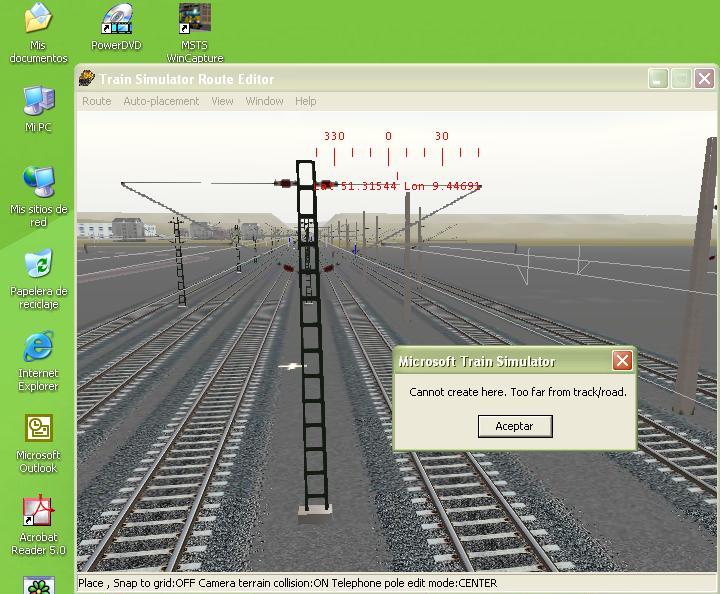Viewport: 720px width, 594px height.
Task: Close the Microsoft Train Simulator error dialog
Action: (x=622, y=361)
